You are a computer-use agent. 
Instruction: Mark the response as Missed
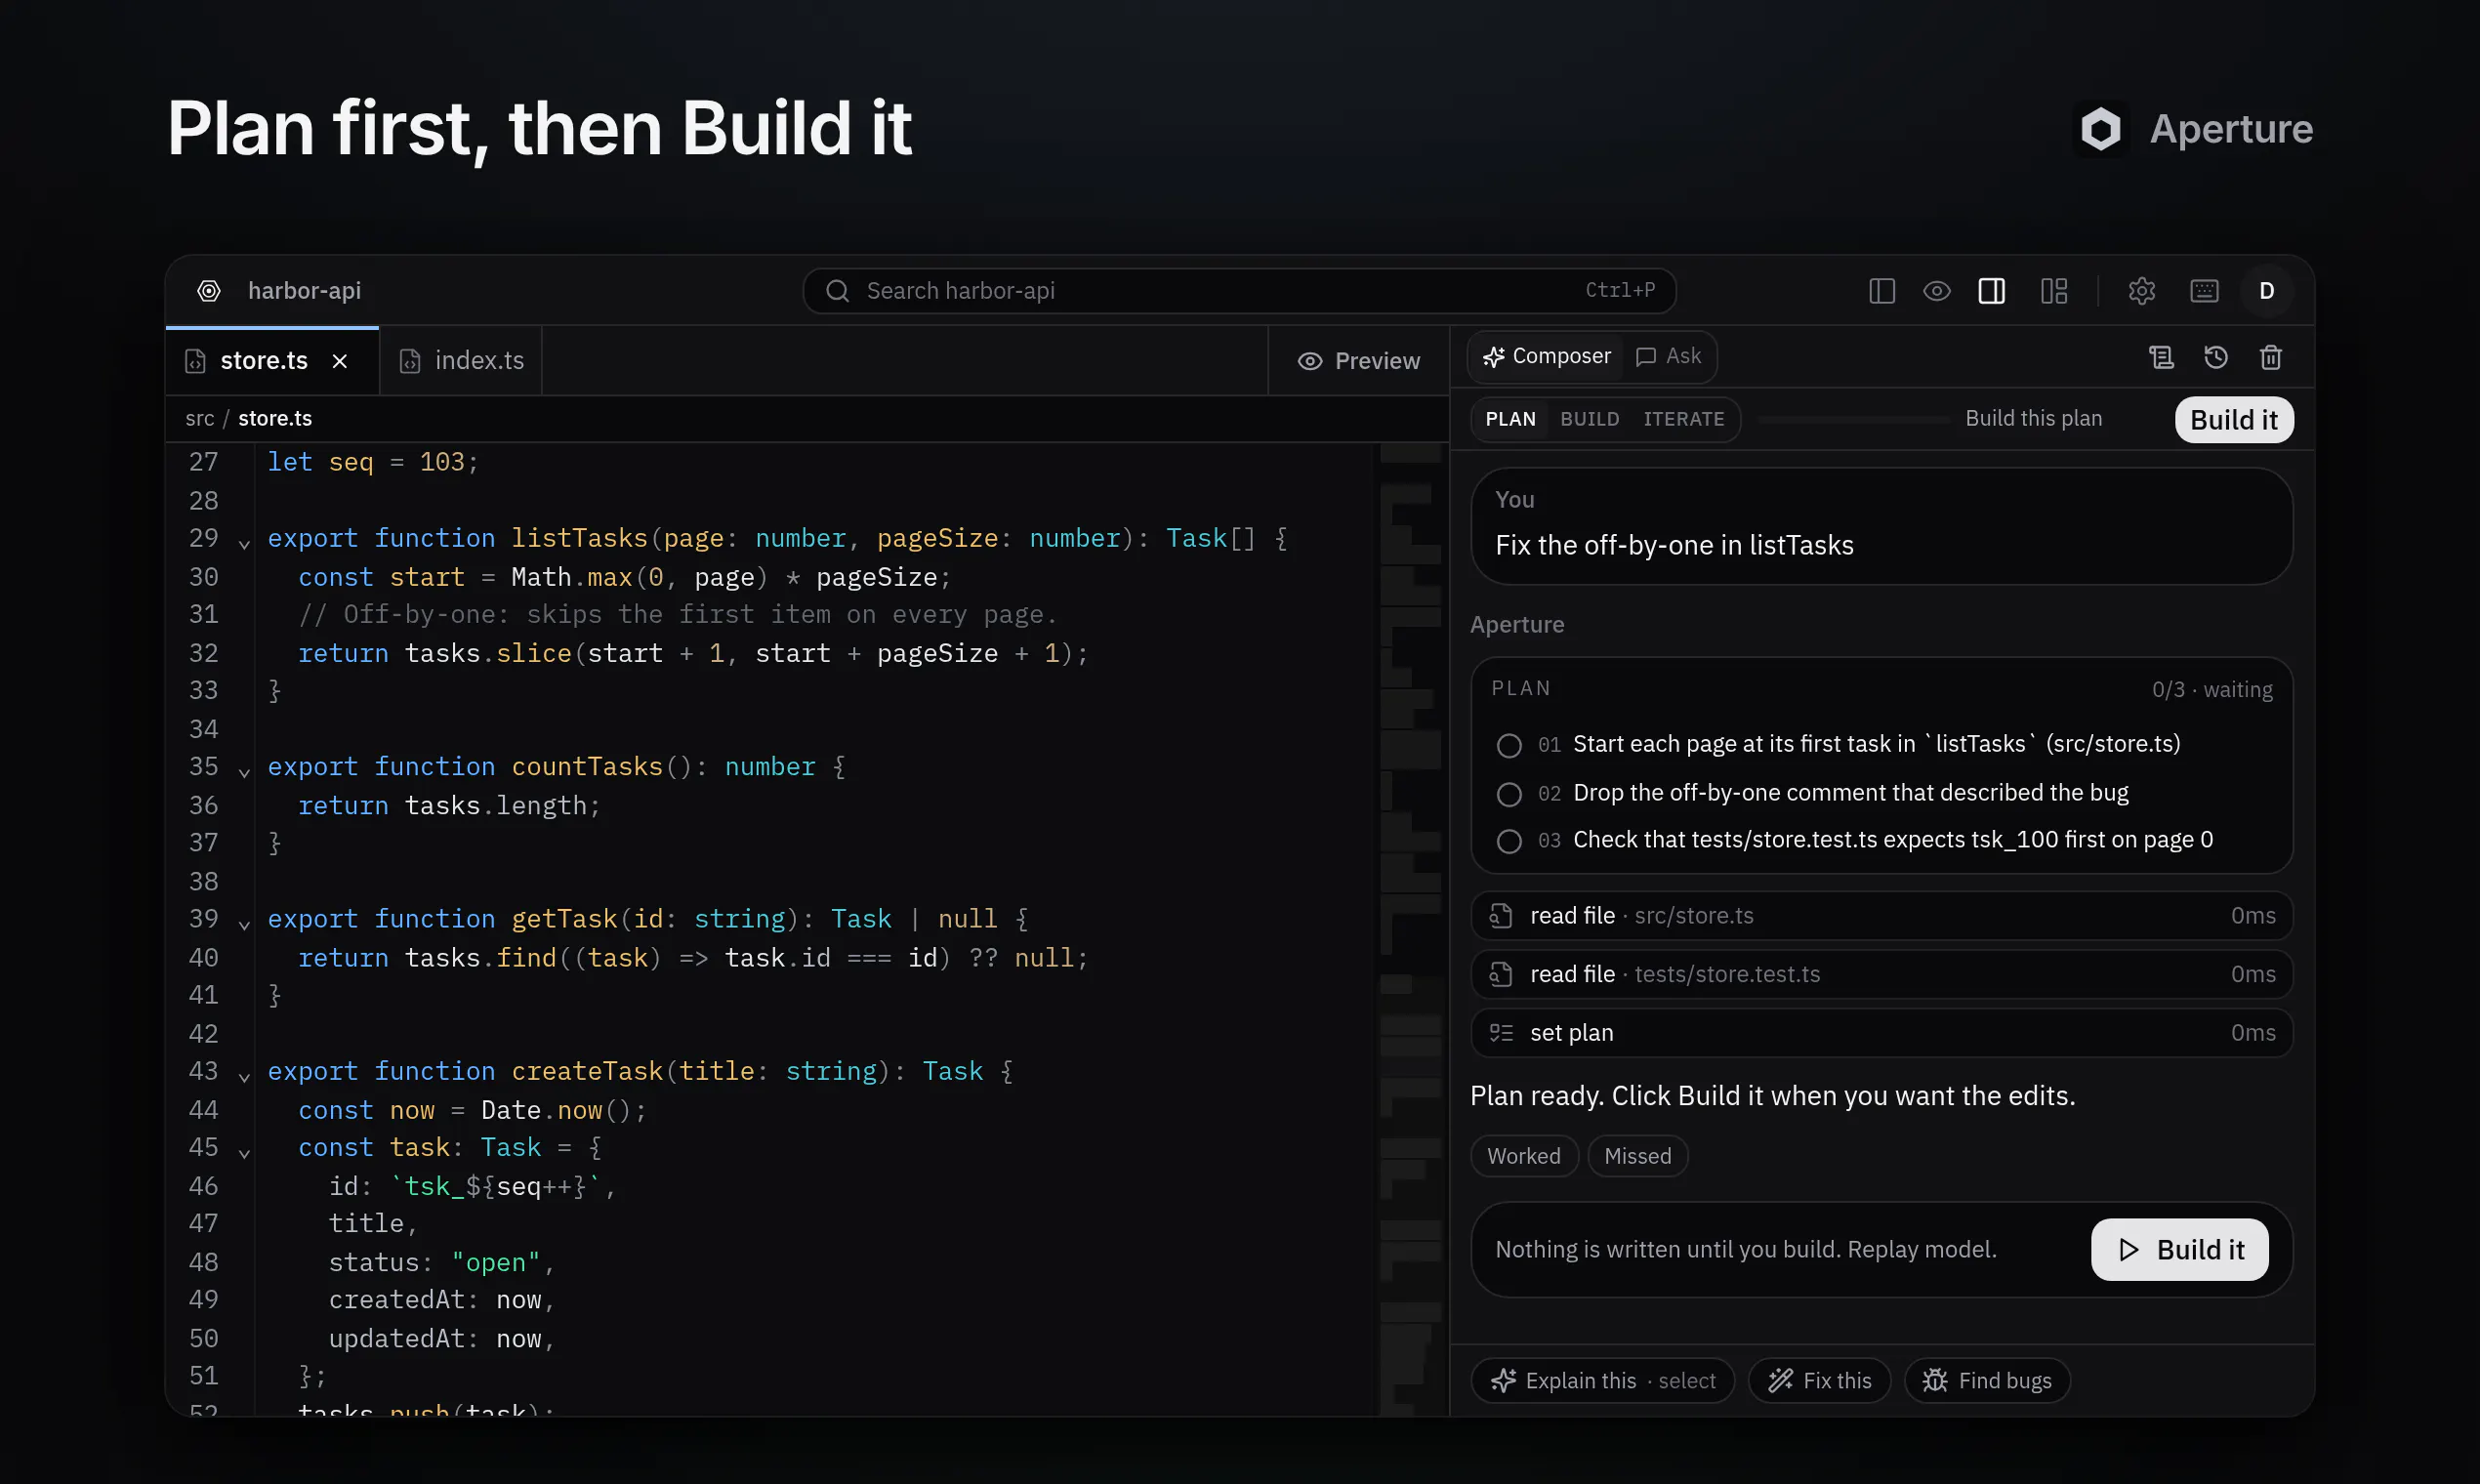(x=1637, y=1156)
